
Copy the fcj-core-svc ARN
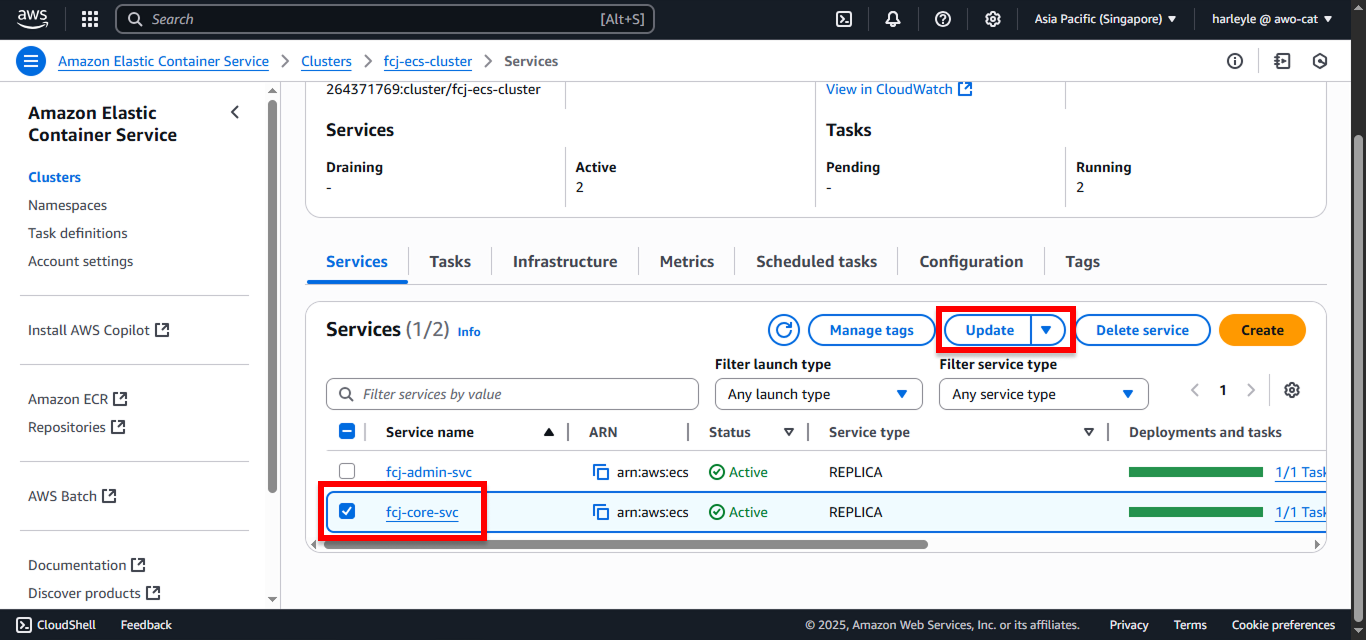click(601, 512)
